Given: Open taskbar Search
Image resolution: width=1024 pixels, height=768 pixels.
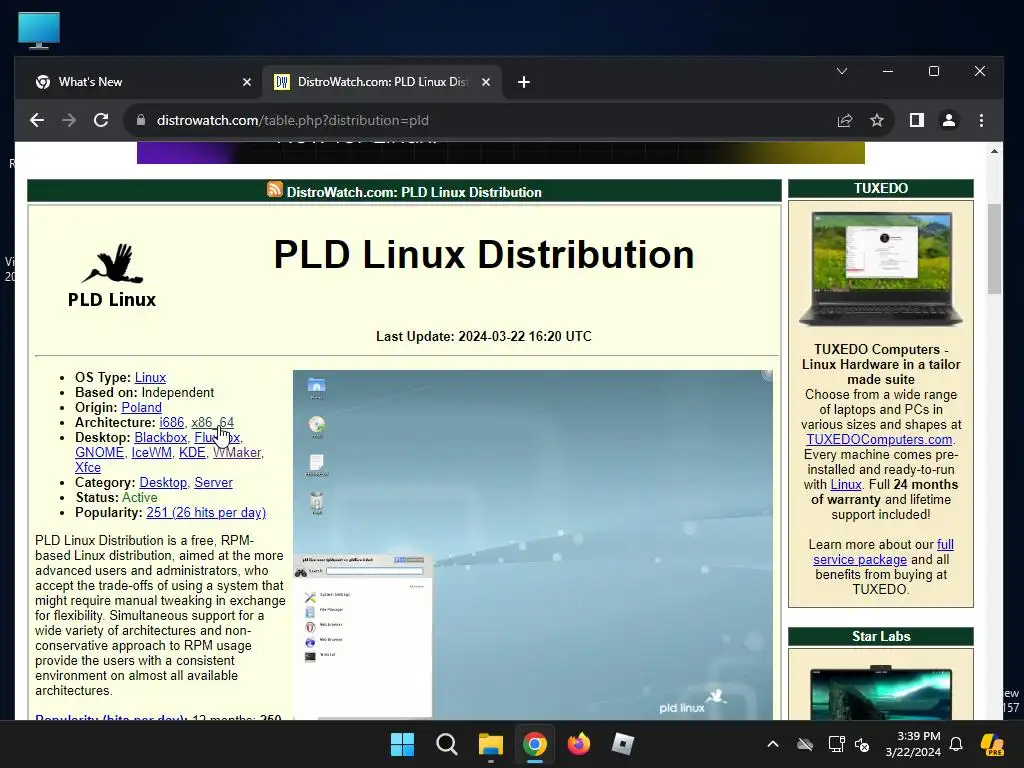Looking at the screenshot, I should coord(447,744).
